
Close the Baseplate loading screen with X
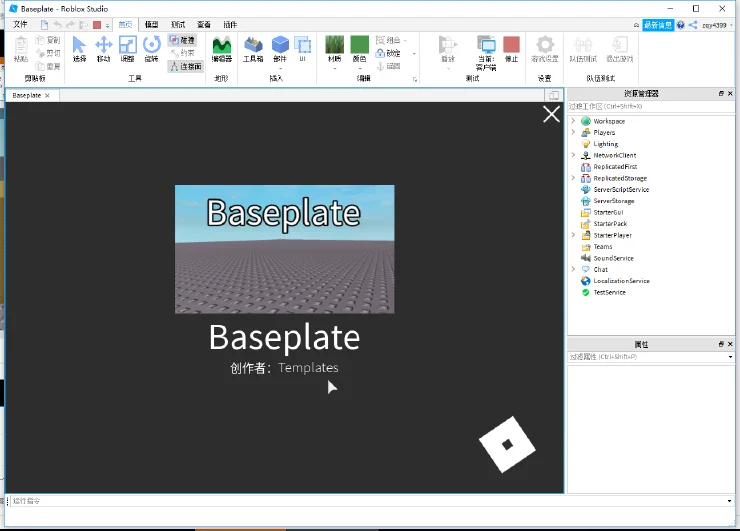[x=551, y=114]
